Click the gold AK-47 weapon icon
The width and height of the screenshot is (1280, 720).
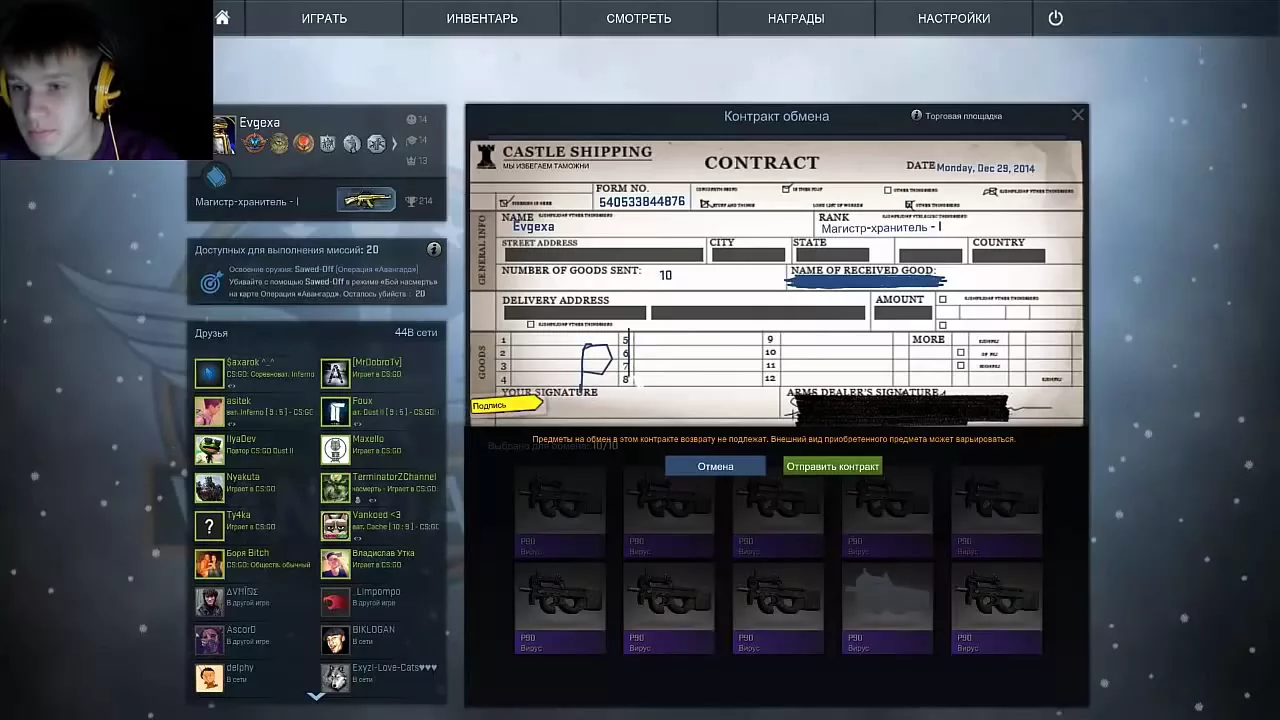point(366,200)
